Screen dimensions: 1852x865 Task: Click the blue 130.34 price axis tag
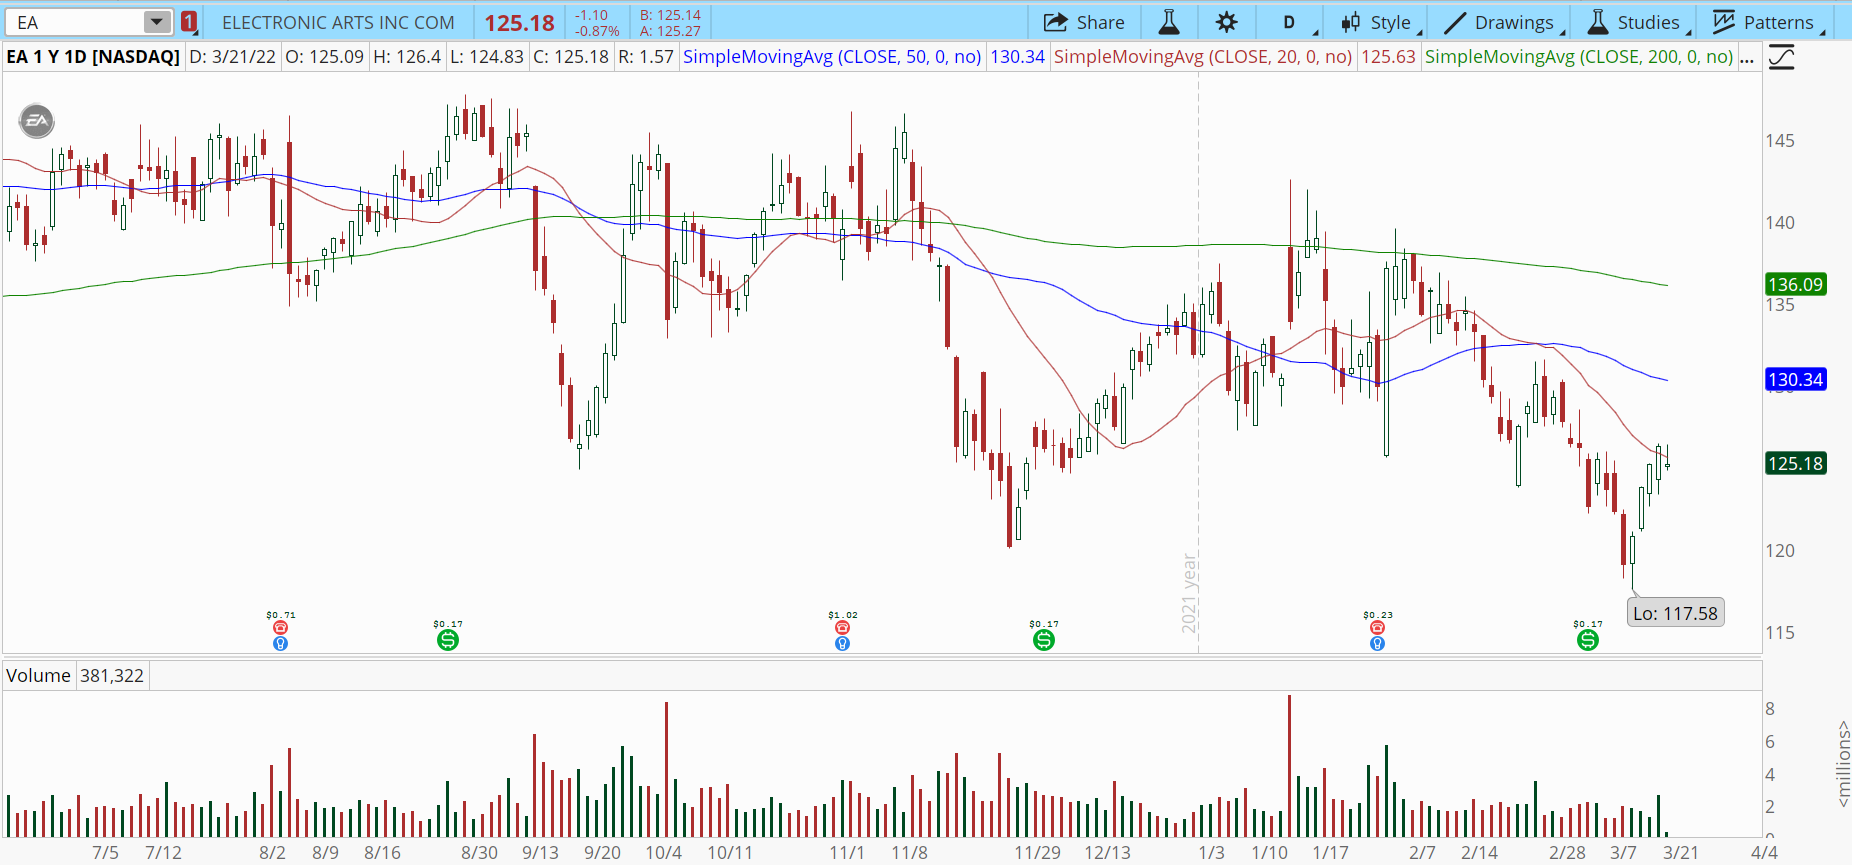pyautogui.click(x=1796, y=379)
